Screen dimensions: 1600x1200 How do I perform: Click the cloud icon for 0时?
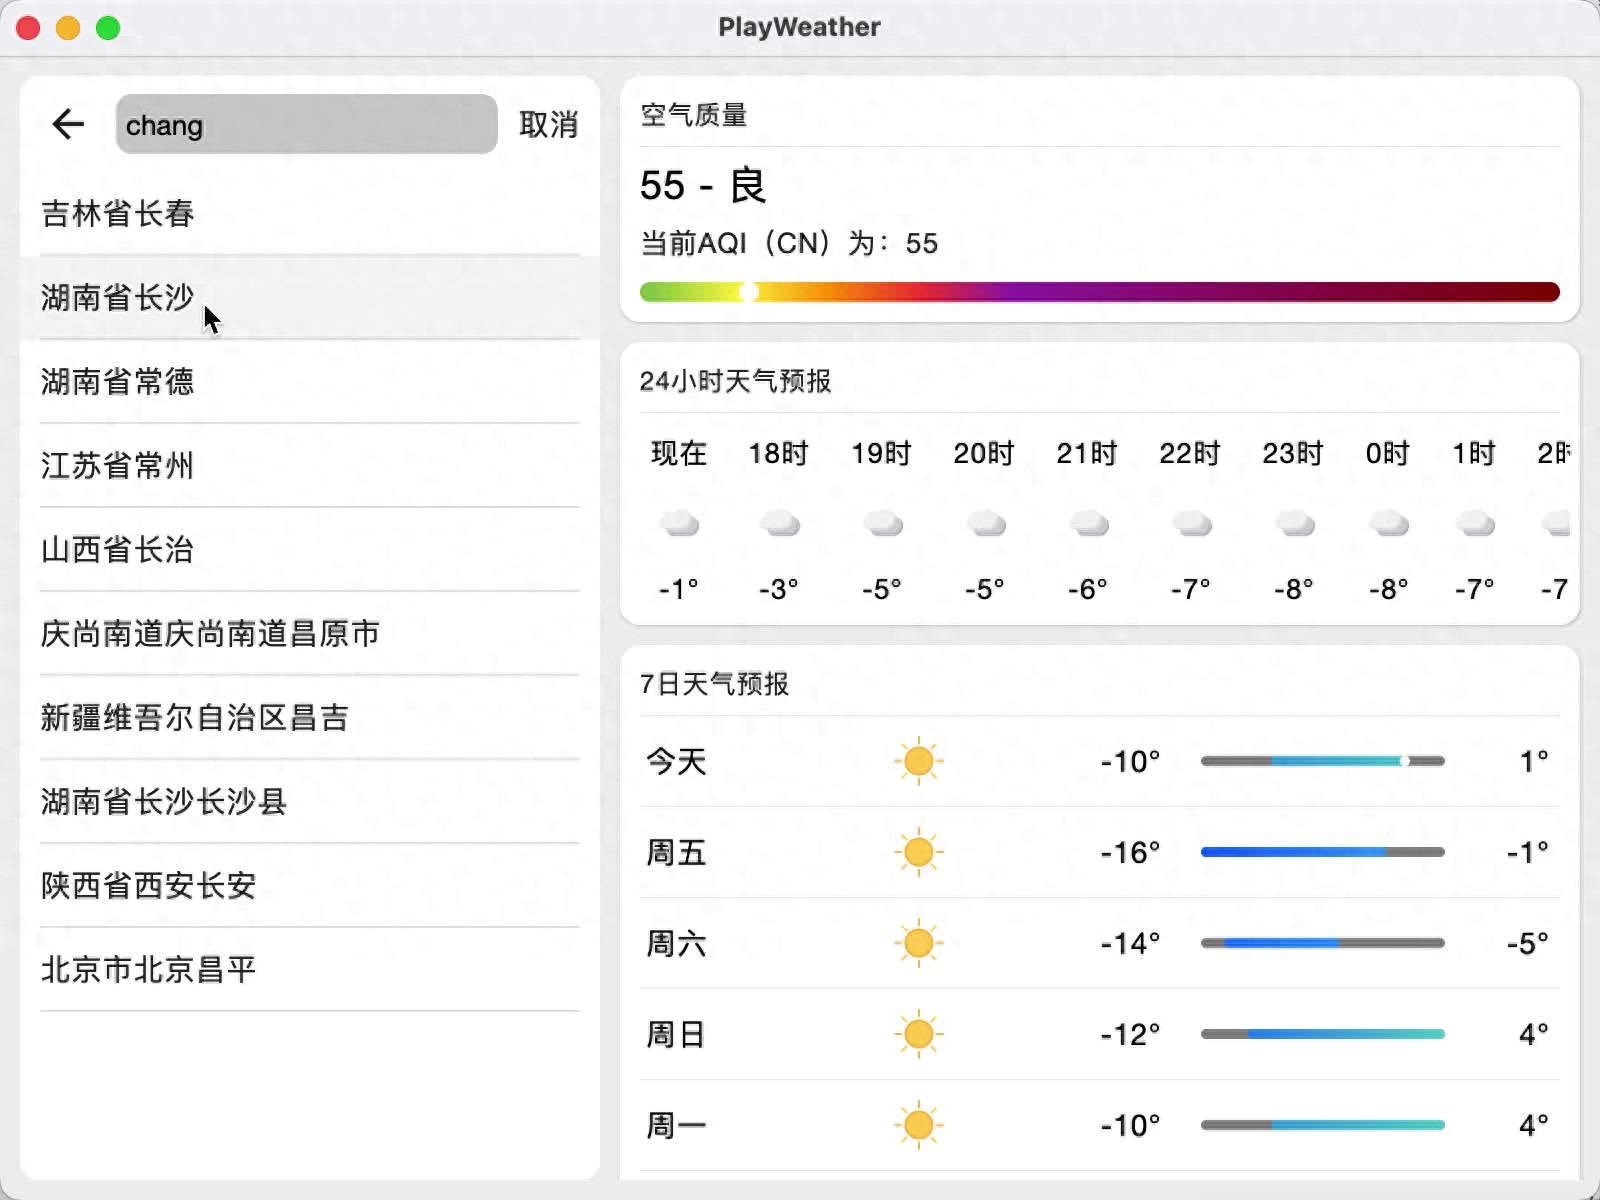[1388, 523]
